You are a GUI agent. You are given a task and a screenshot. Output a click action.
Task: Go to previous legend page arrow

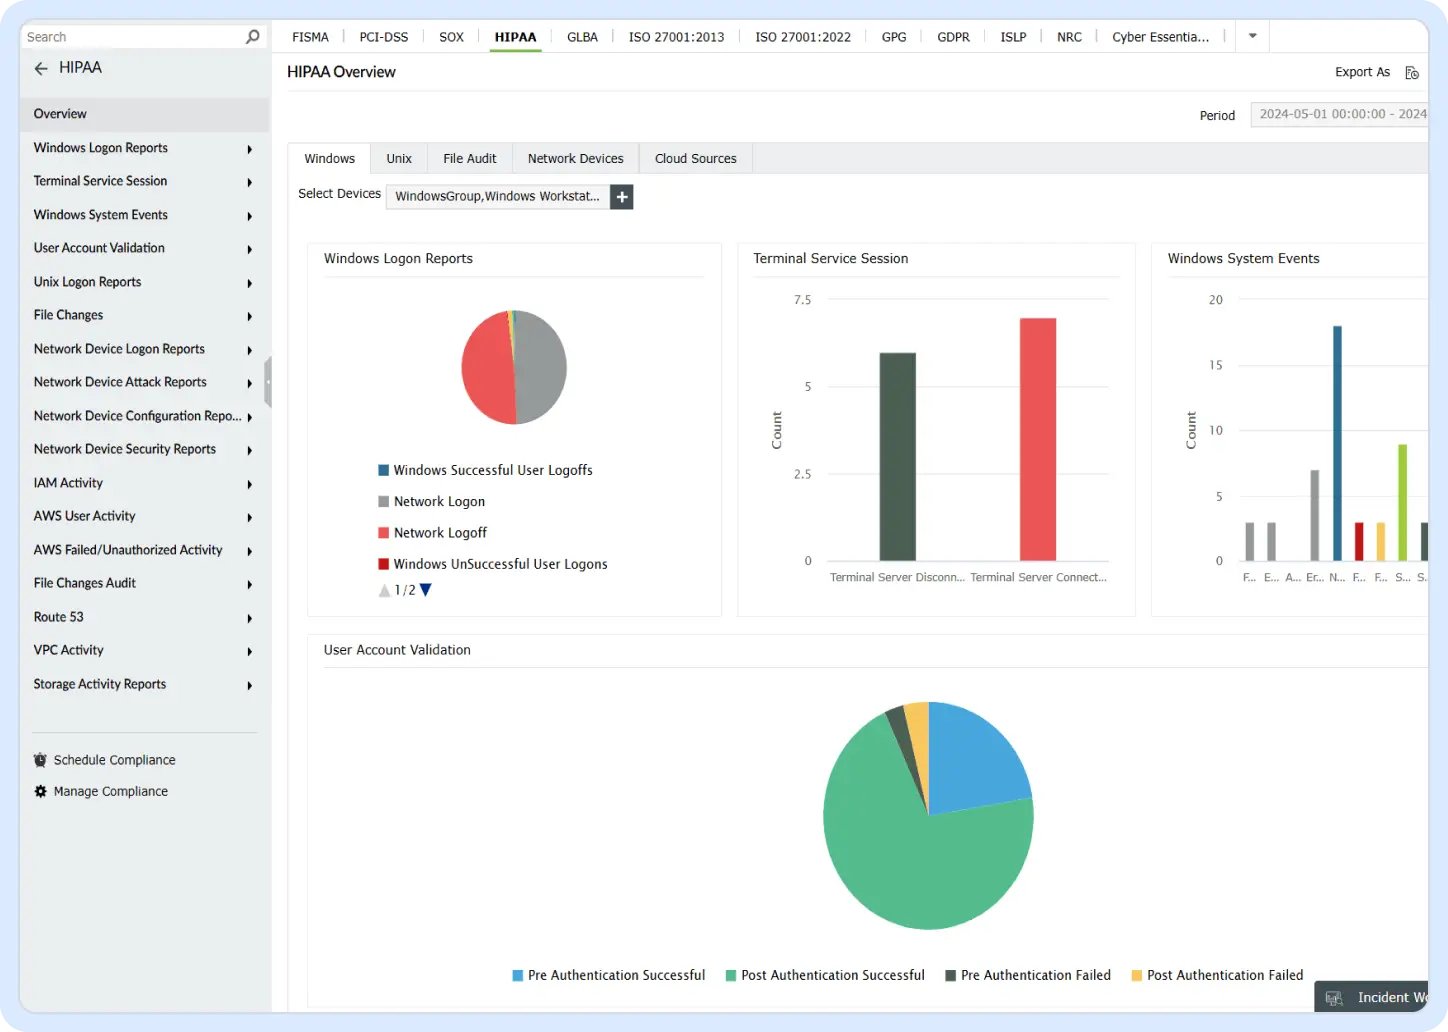(x=384, y=590)
